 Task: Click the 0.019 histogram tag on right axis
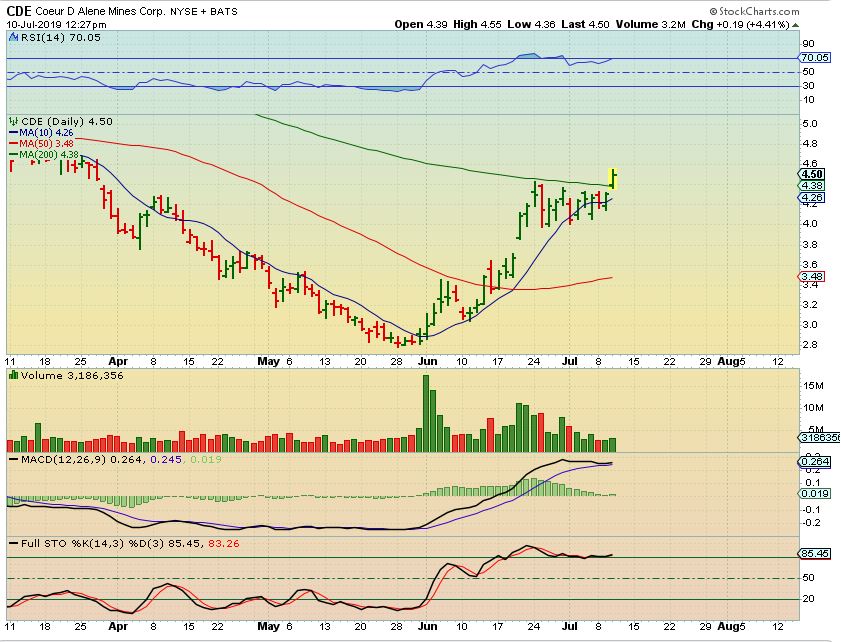[x=815, y=494]
